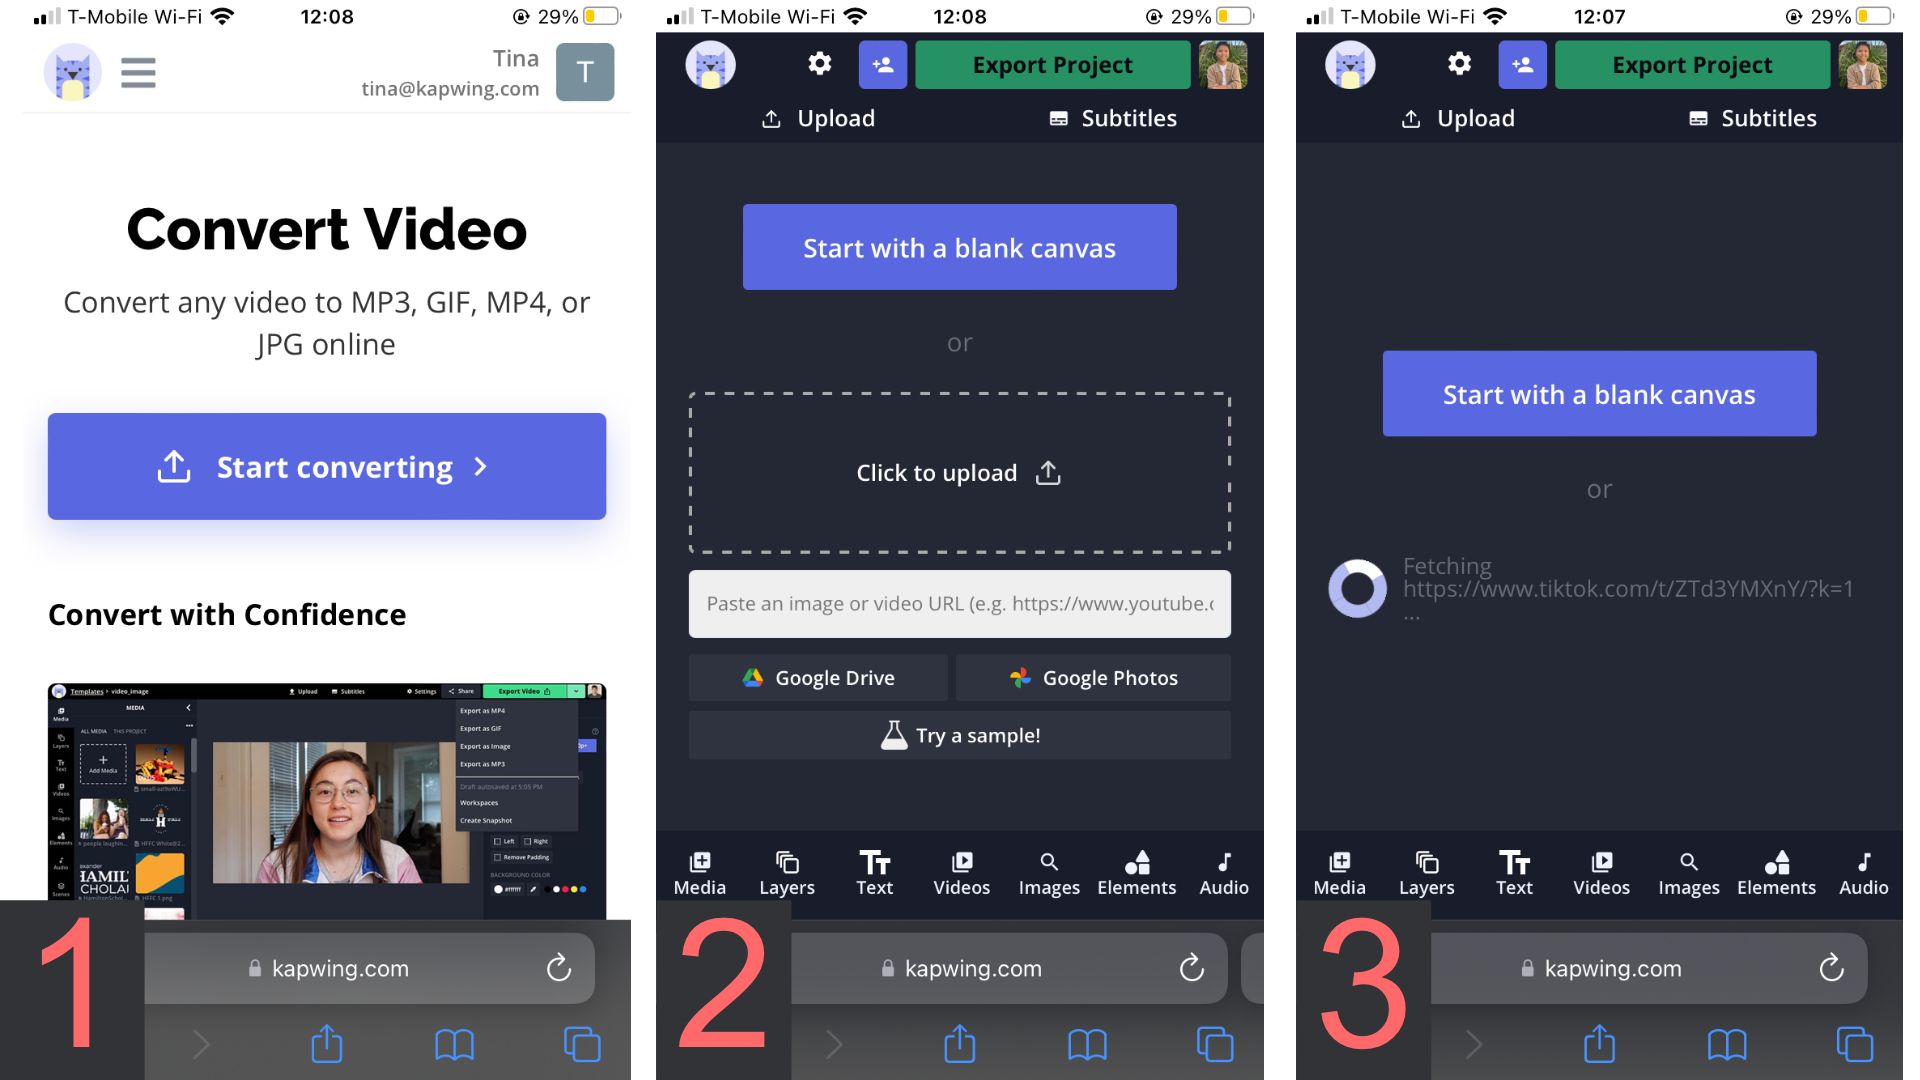This screenshot has width=1920, height=1080.
Task: Tap Start with a blank canvas
Action: tap(960, 247)
